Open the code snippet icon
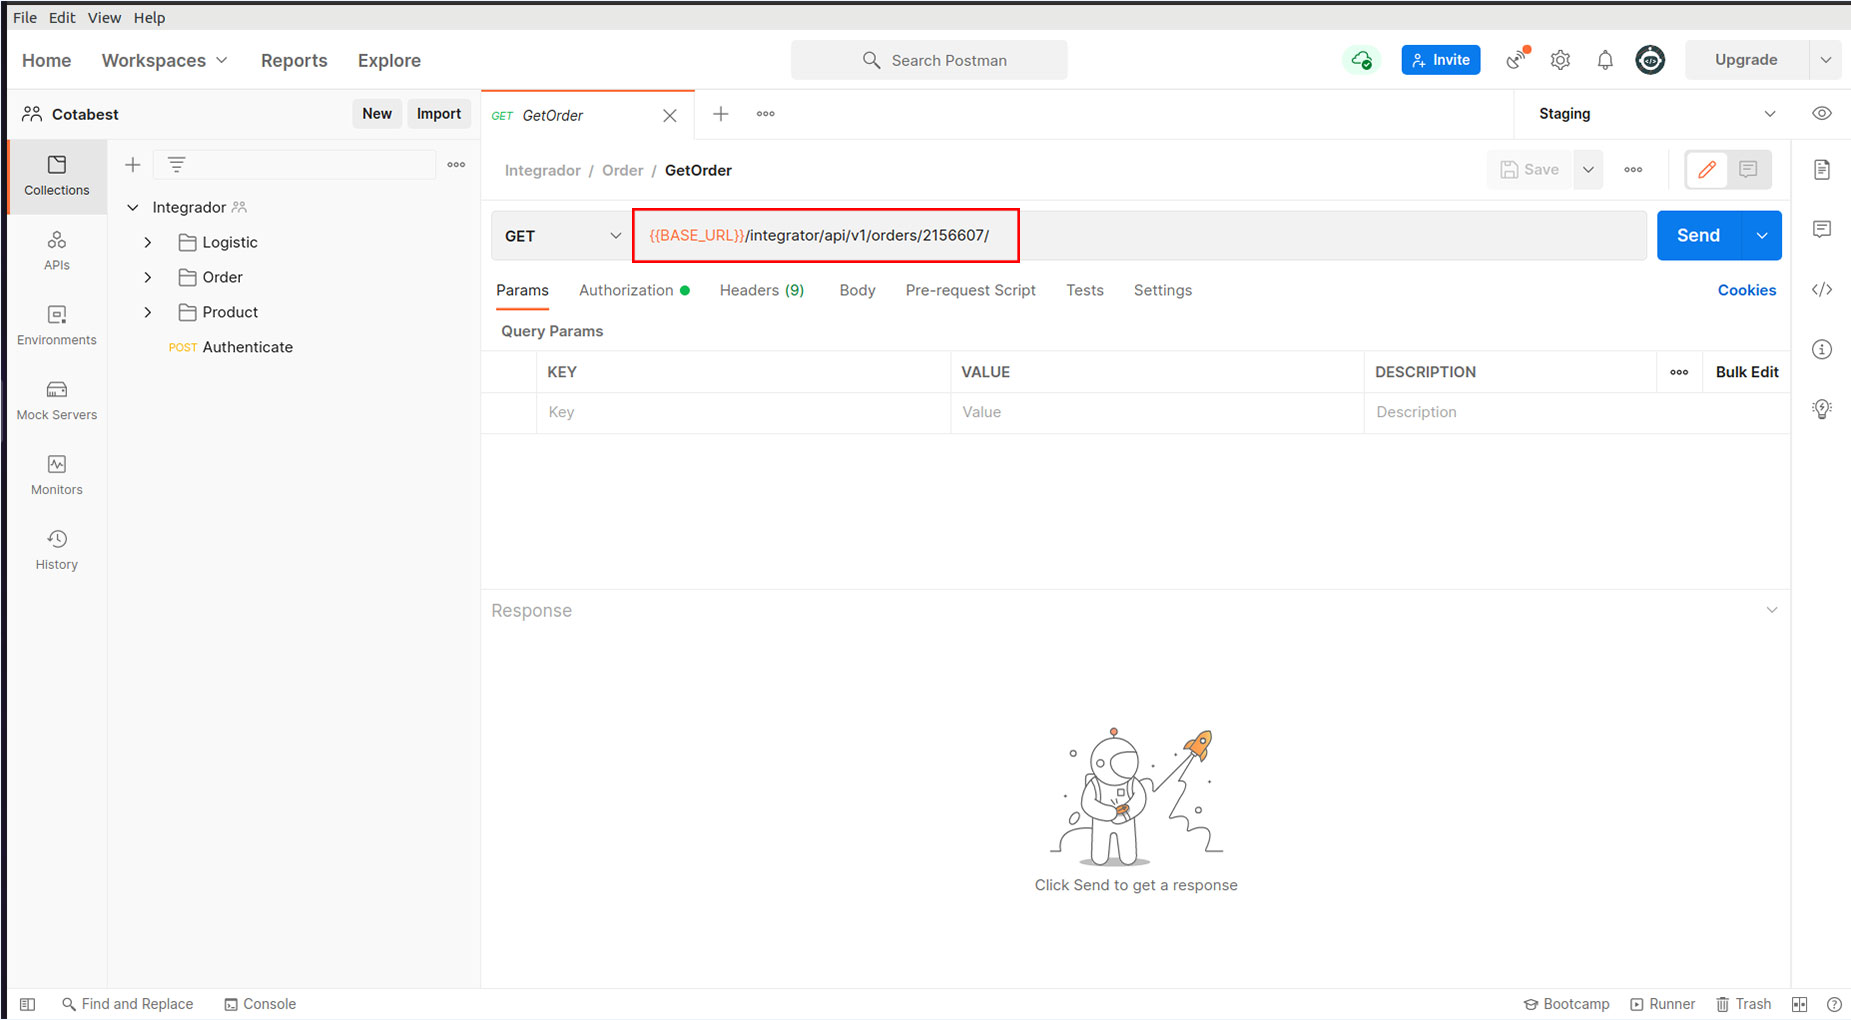Screen dimensions: 1851x1020 point(1822,289)
